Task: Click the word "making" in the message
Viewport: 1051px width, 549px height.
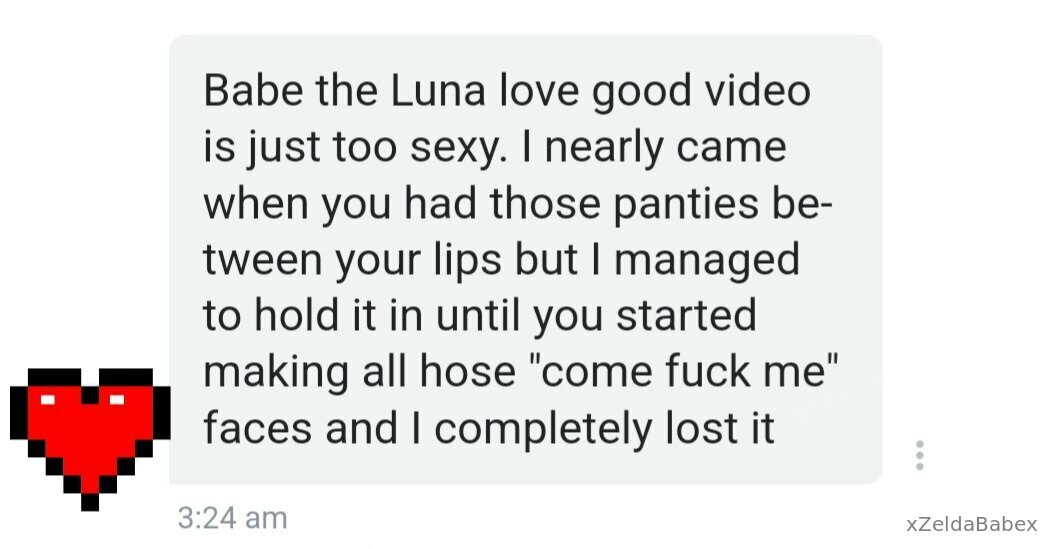Action: 276,373
